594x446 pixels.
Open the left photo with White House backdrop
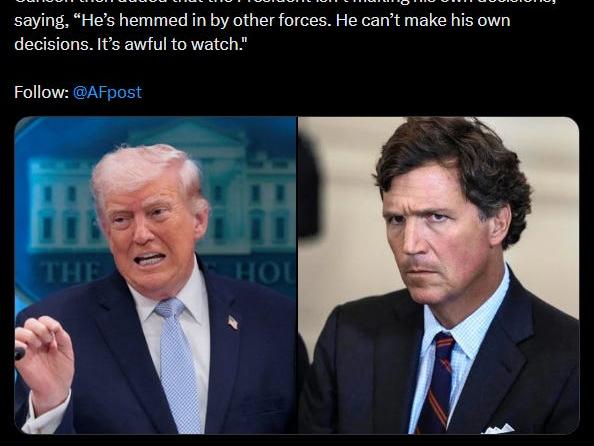[x=155, y=275]
